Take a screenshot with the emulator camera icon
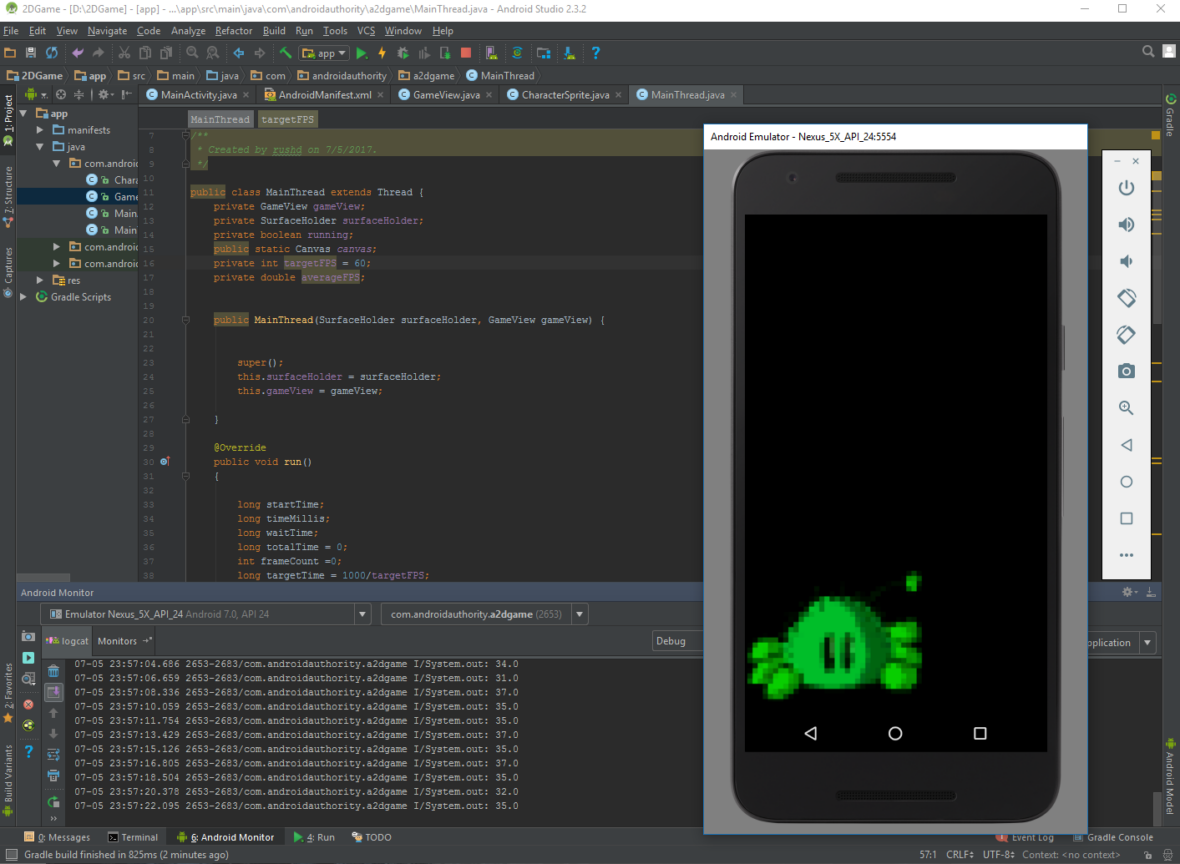 [1126, 370]
